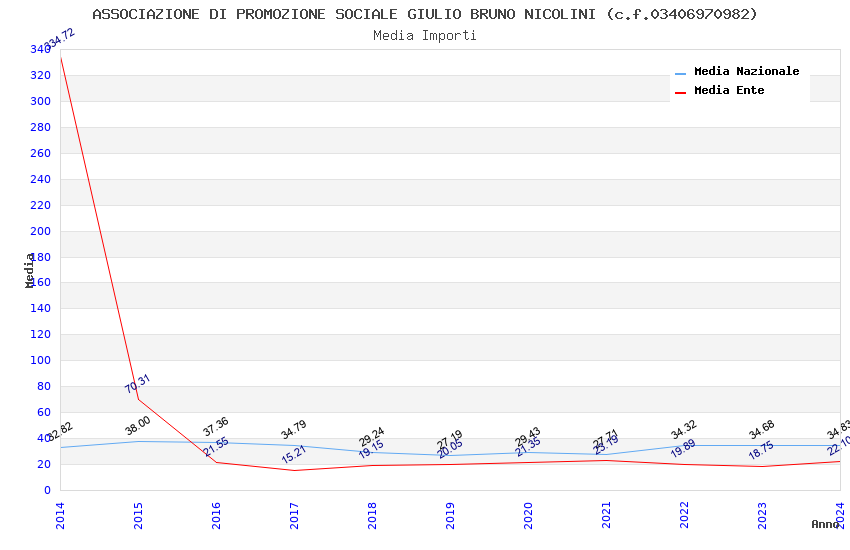The width and height of the screenshot is (850, 550).
Task: Select the 2017 x-axis year label
Action: [294, 515]
